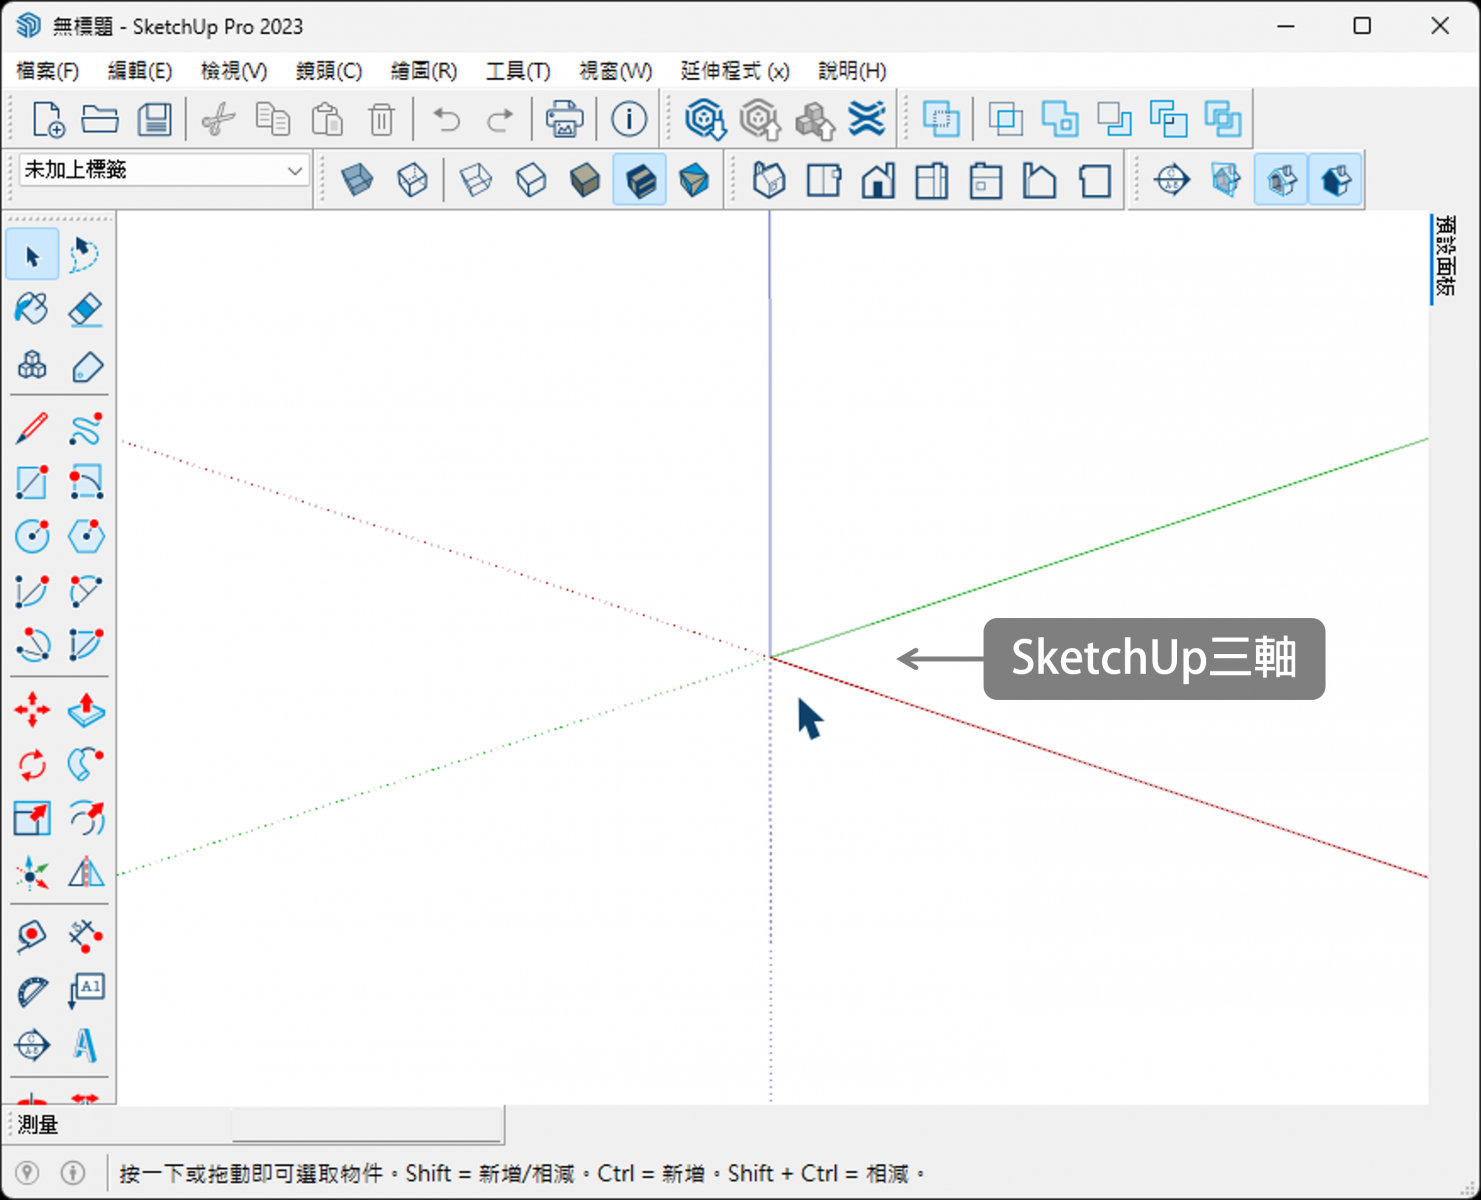Viewport: 1481px width, 1200px height.
Task: Create a new file from toolbar
Action: 47,119
